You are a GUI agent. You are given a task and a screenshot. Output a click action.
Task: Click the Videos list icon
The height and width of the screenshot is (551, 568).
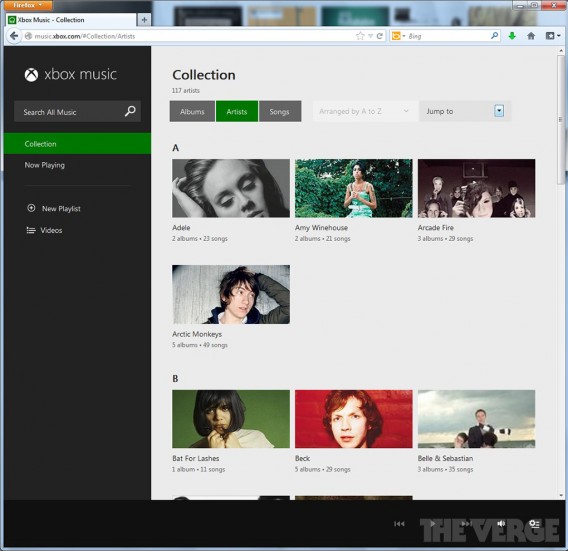click(31, 230)
